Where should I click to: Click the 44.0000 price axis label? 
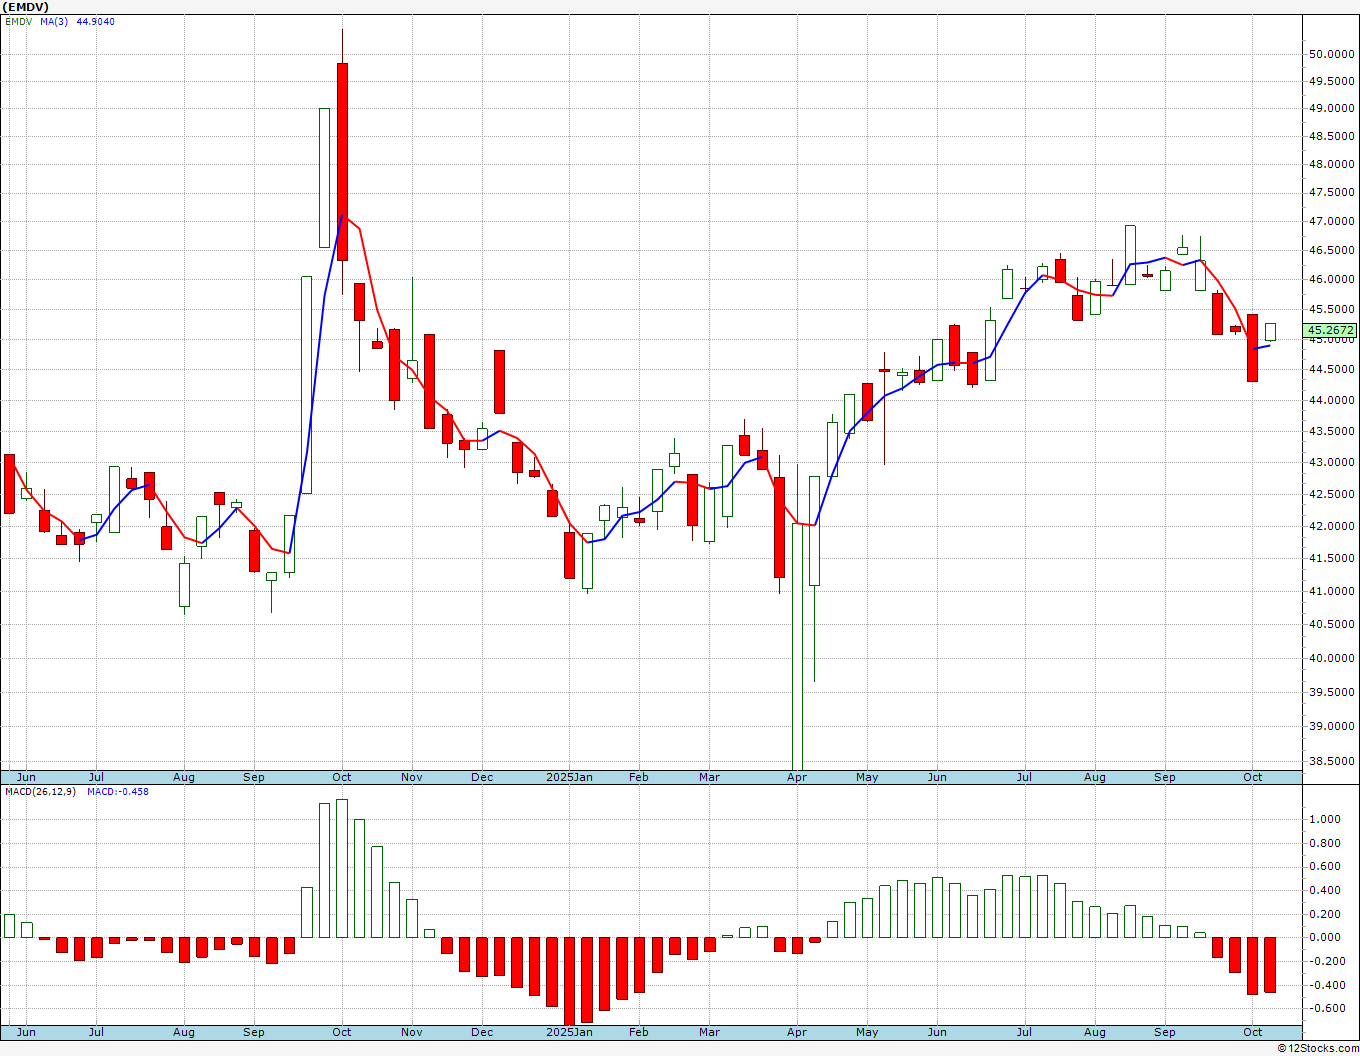(x=1332, y=400)
